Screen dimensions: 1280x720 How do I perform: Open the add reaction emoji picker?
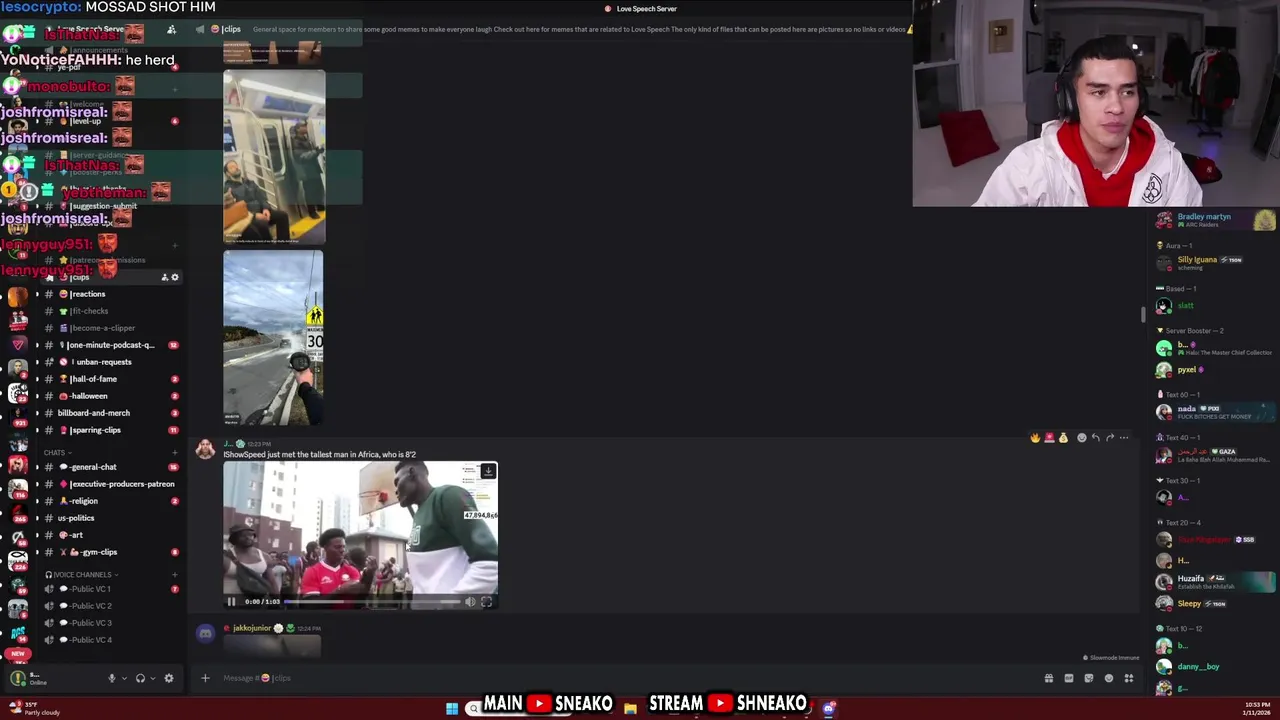point(1081,437)
